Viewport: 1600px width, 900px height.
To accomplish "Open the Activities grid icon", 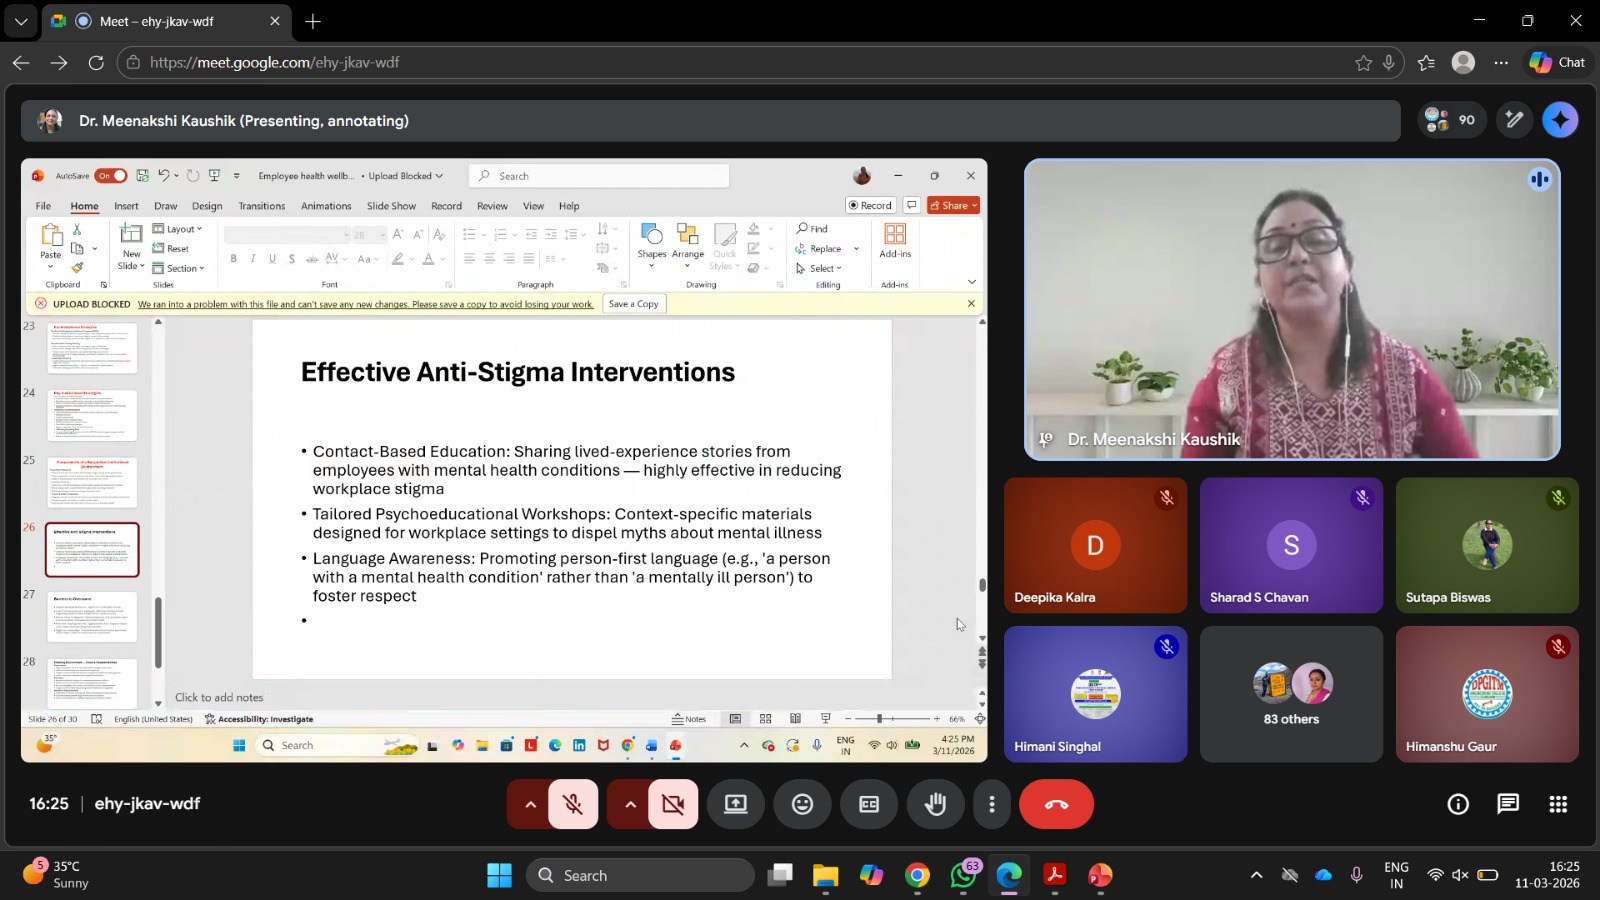I will (x=1558, y=804).
